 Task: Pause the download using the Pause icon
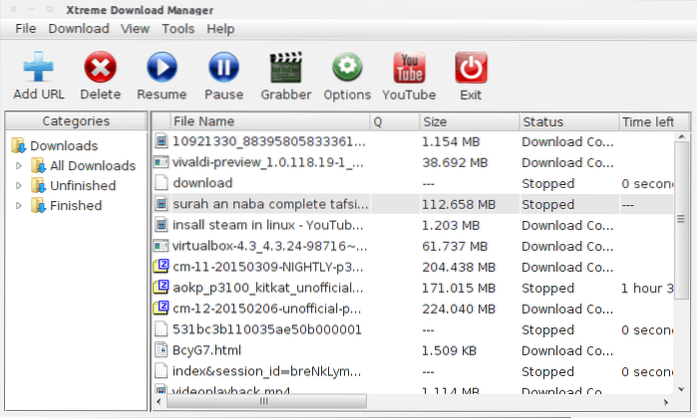(x=223, y=68)
